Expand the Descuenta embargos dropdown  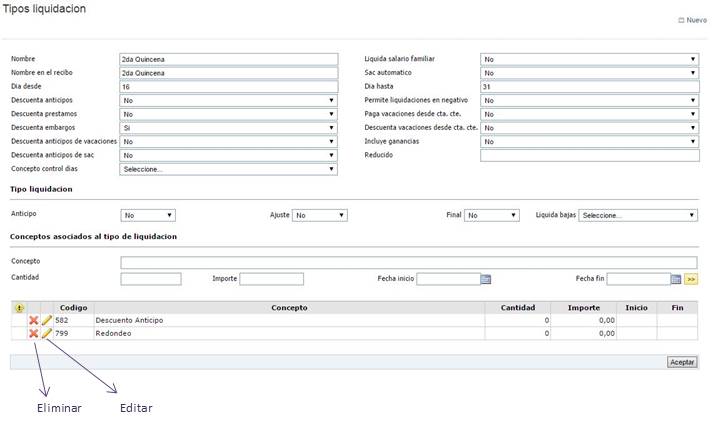tap(228, 128)
